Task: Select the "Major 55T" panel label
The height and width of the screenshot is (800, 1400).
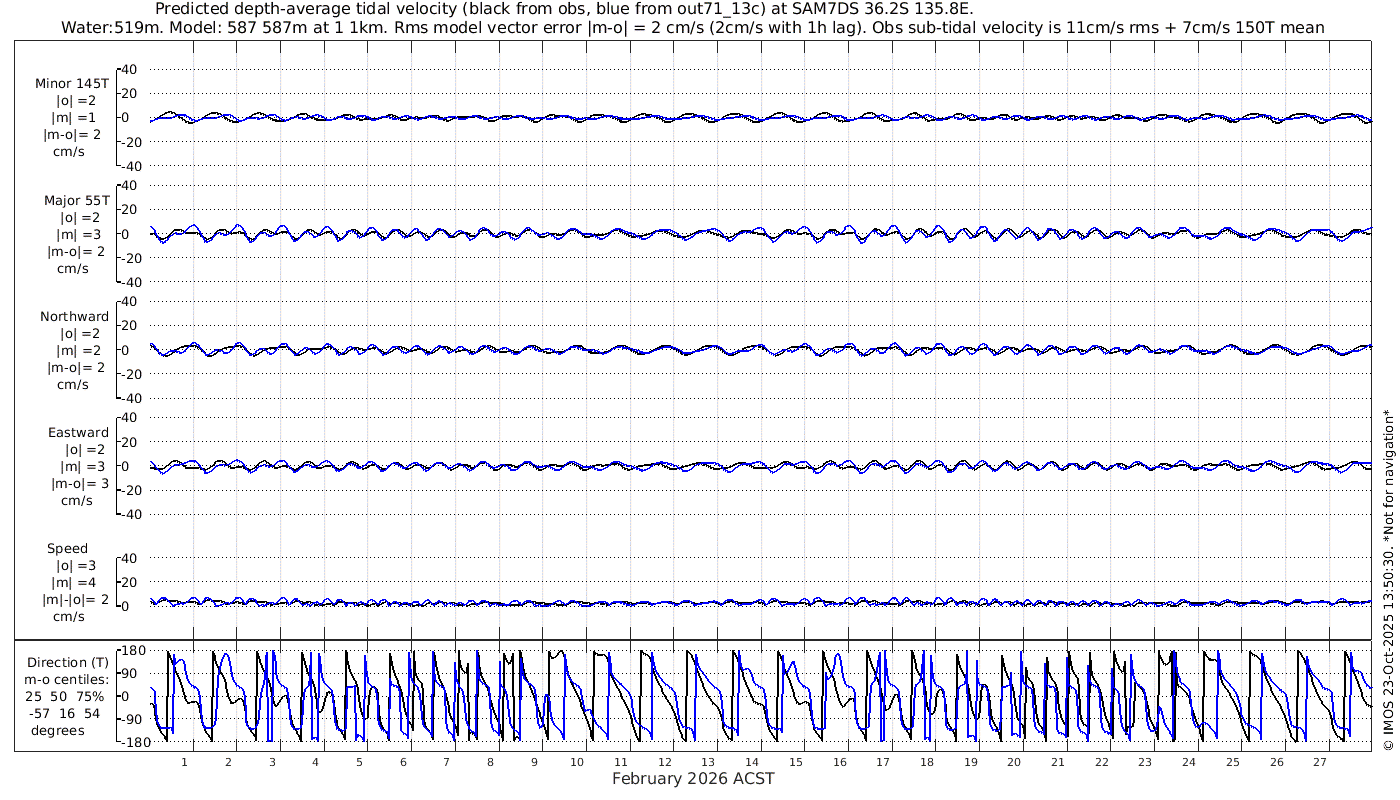Action: pyautogui.click(x=77, y=200)
